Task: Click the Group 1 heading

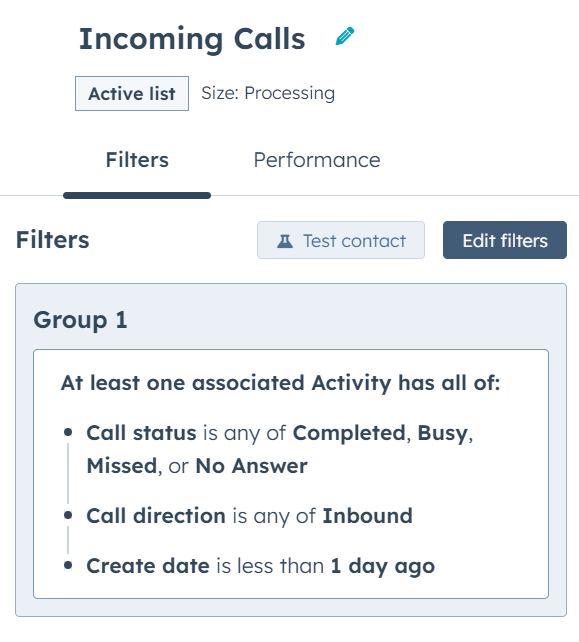Action: click(80, 319)
